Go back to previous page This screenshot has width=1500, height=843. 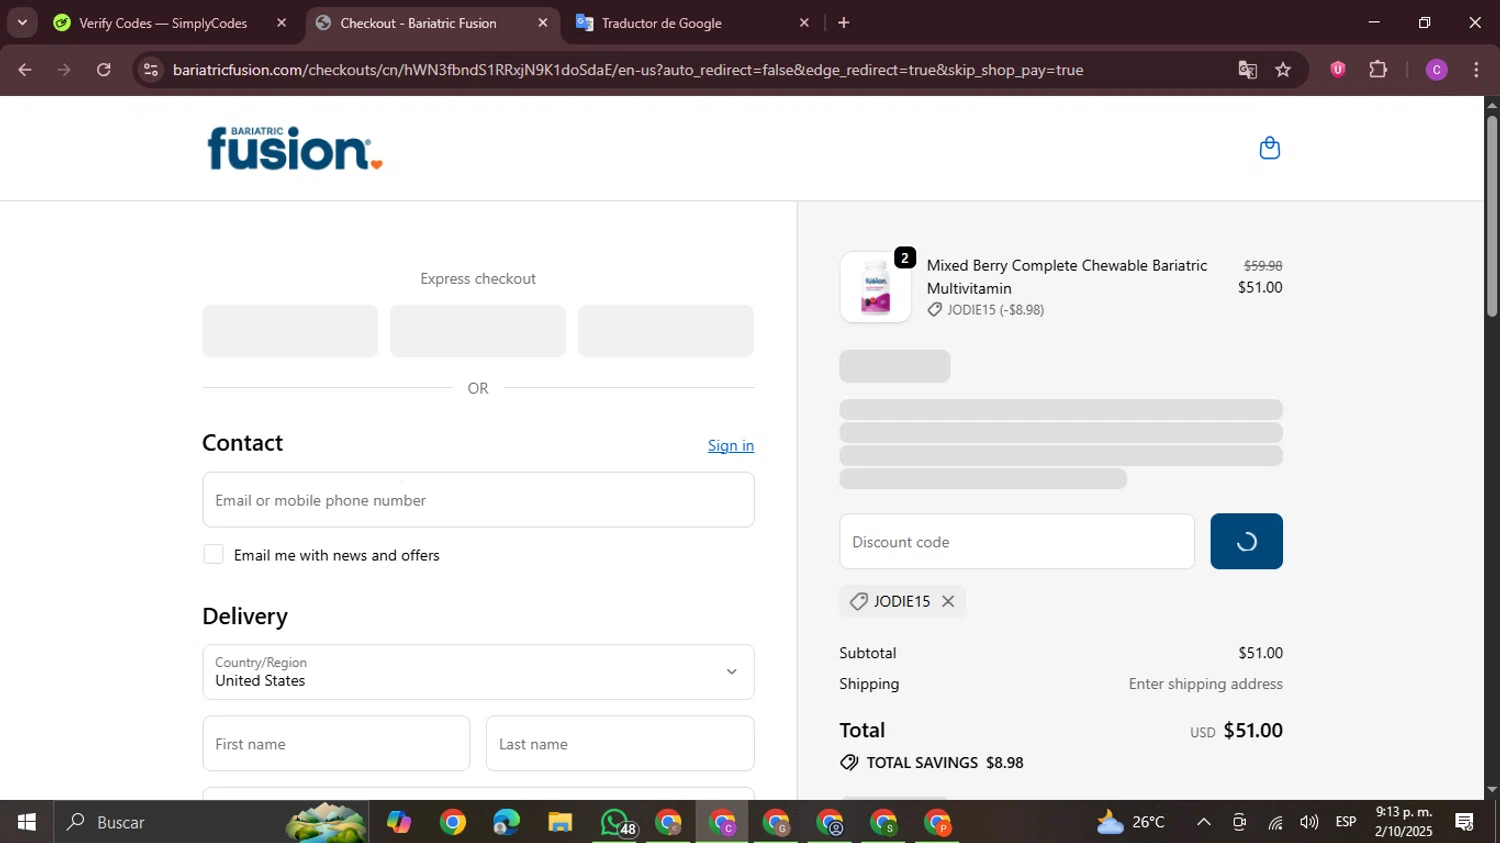tap(25, 70)
